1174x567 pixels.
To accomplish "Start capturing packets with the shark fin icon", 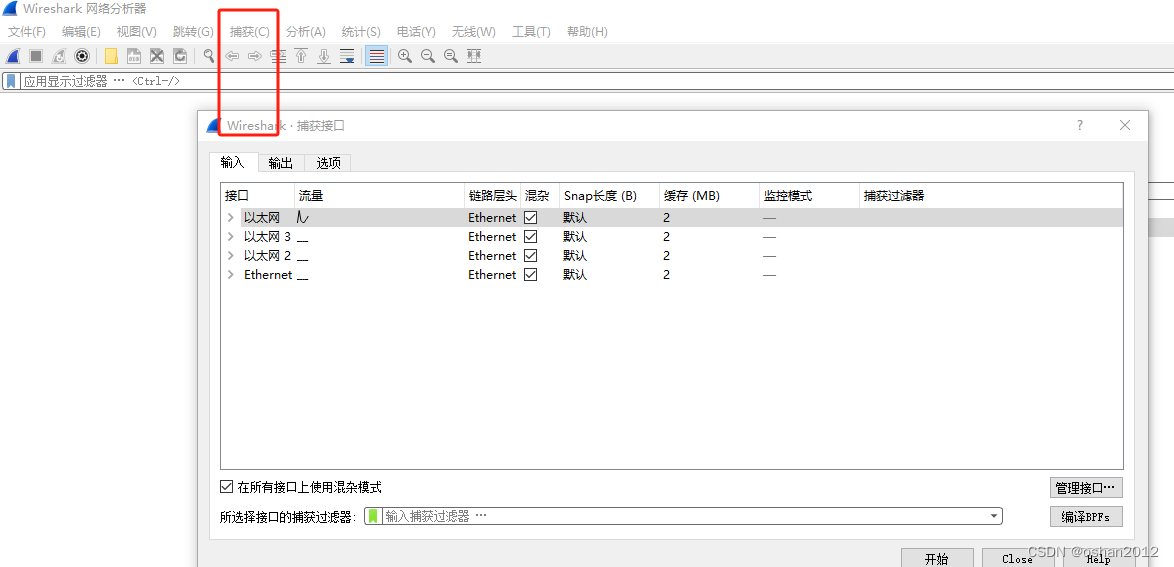I will 13,56.
